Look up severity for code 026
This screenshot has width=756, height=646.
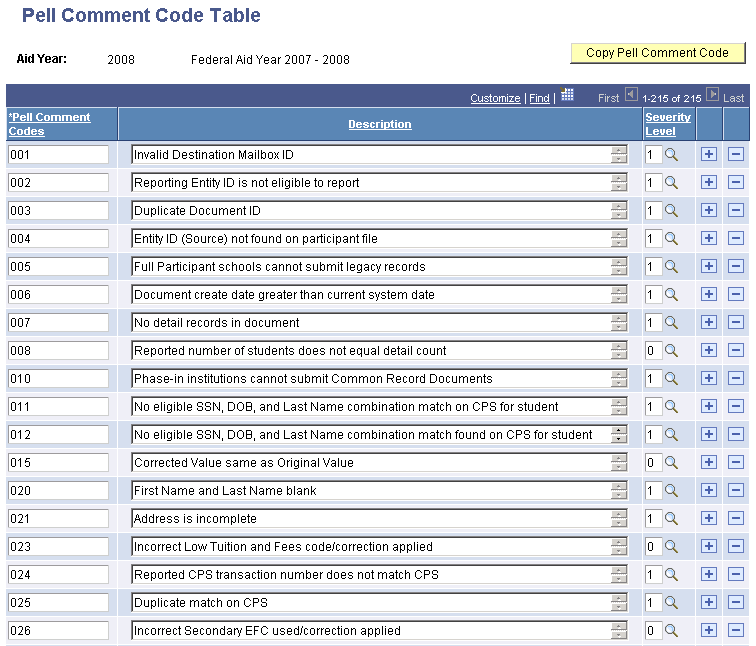click(671, 630)
